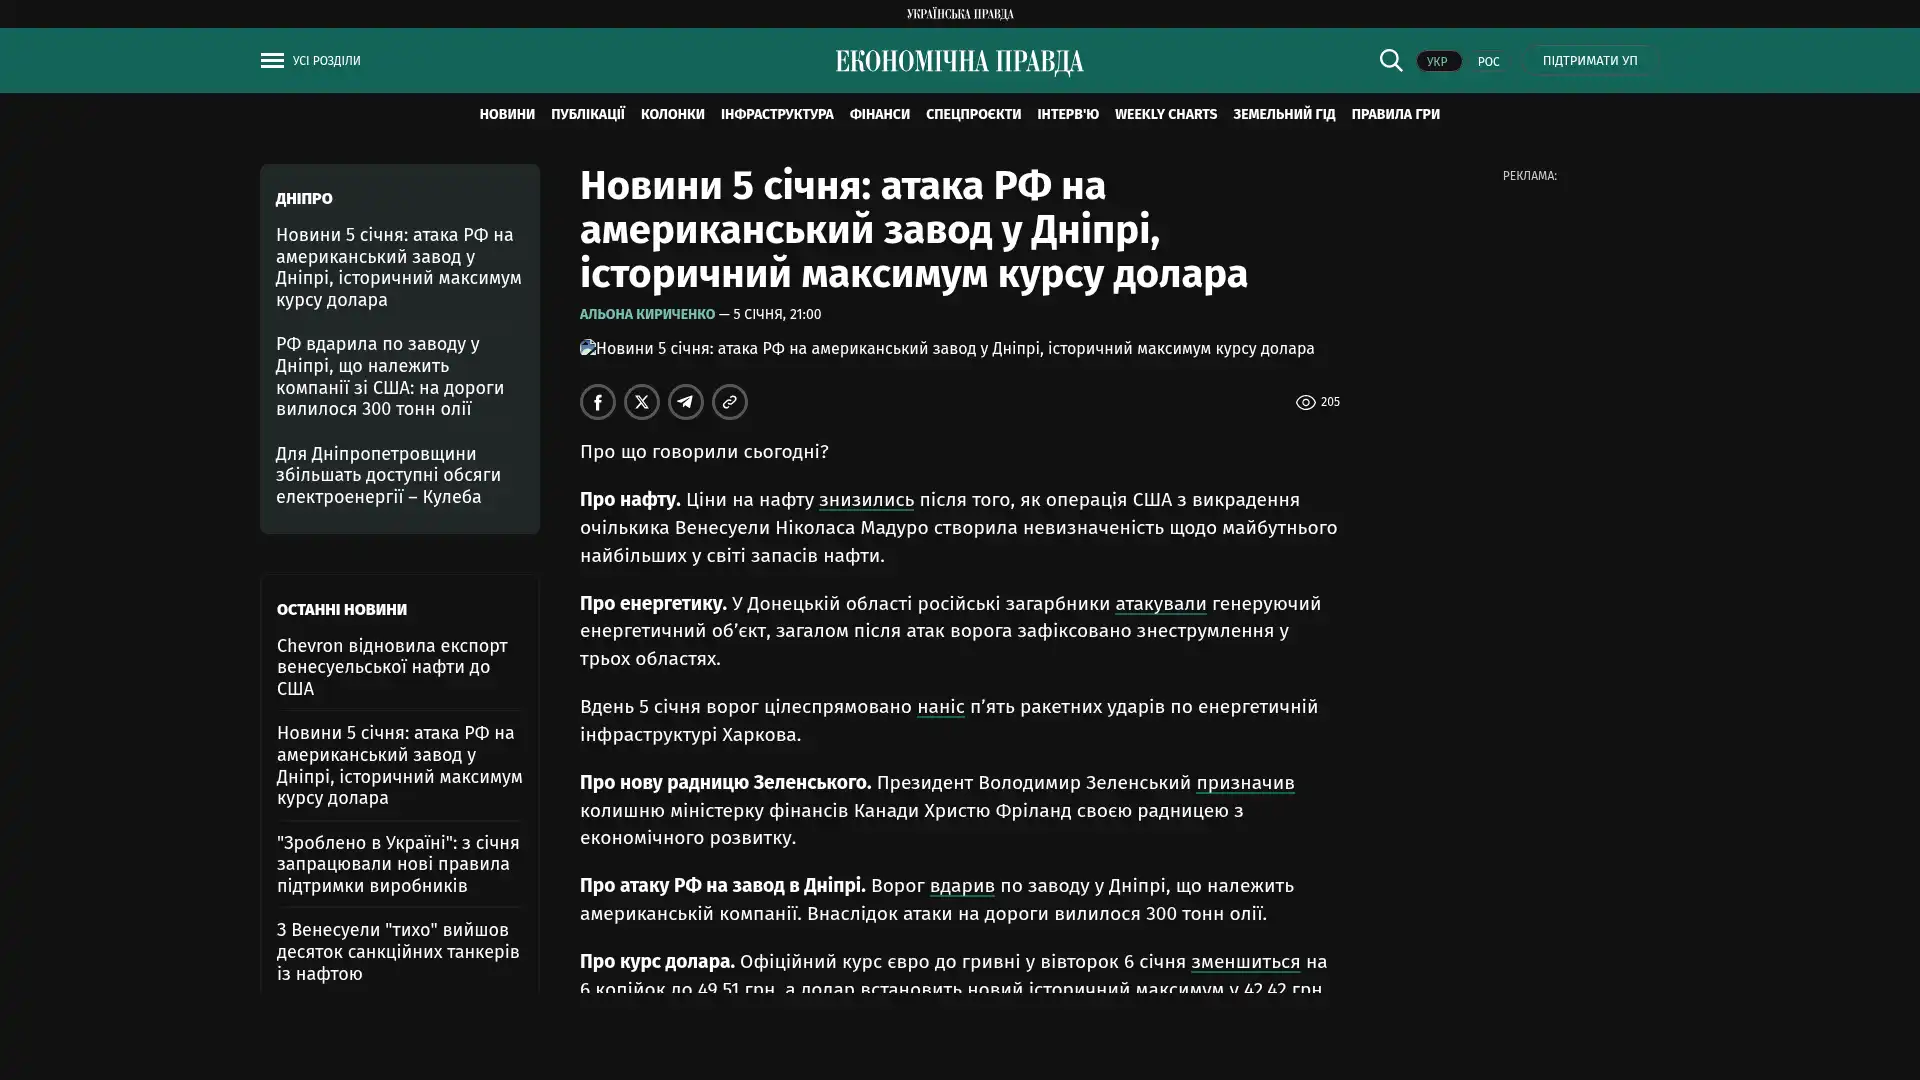The image size is (1920, 1080).
Task: Go to the Фінанси section
Action: tap(879, 114)
